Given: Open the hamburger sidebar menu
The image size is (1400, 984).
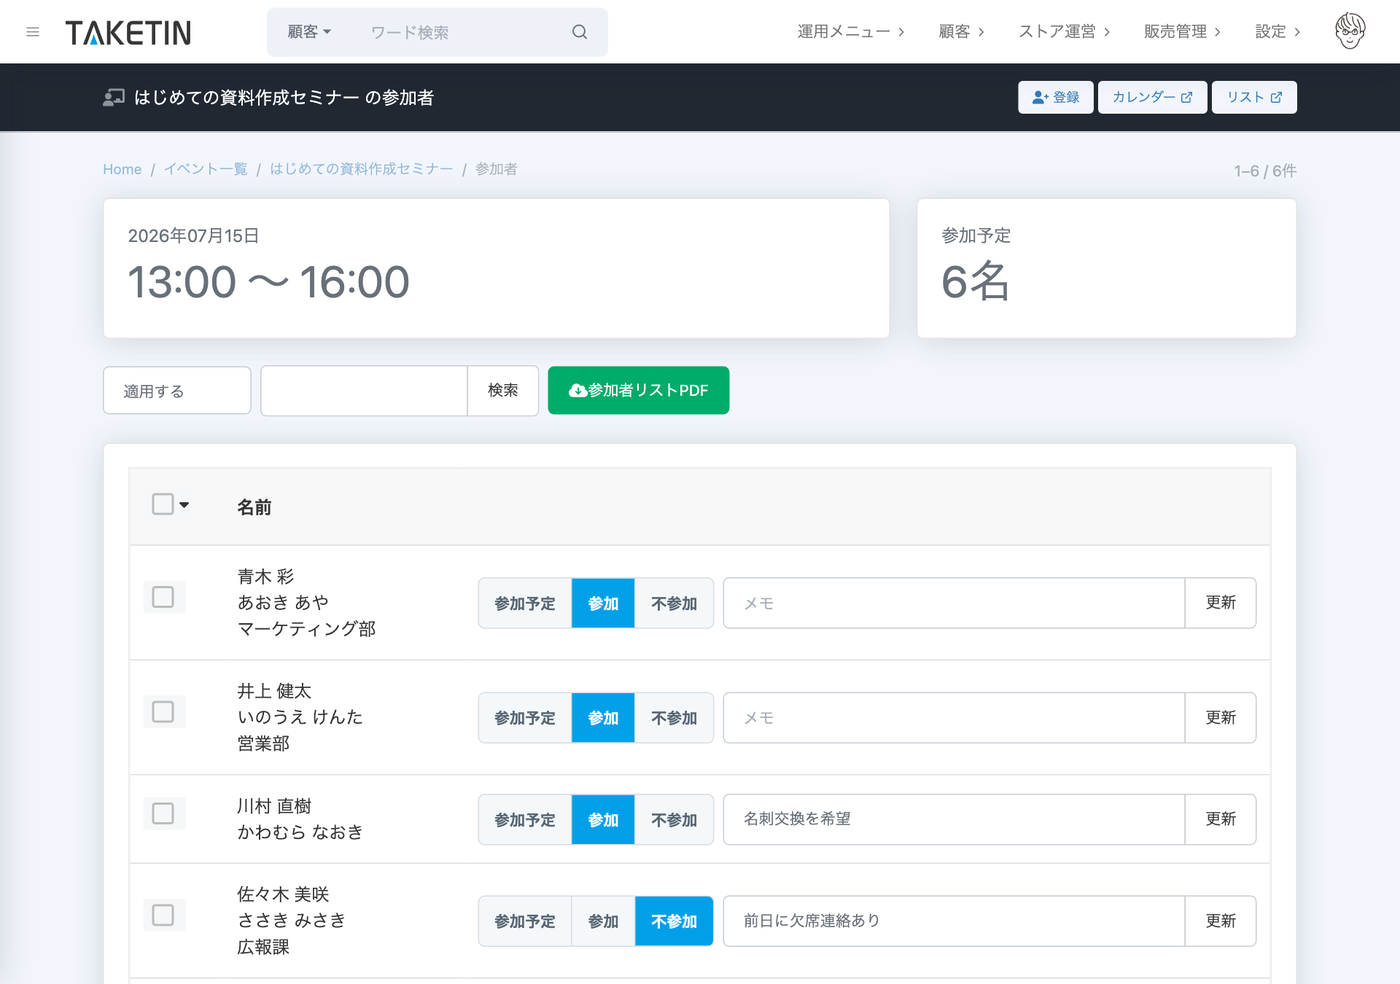Looking at the screenshot, I should coord(33,32).
